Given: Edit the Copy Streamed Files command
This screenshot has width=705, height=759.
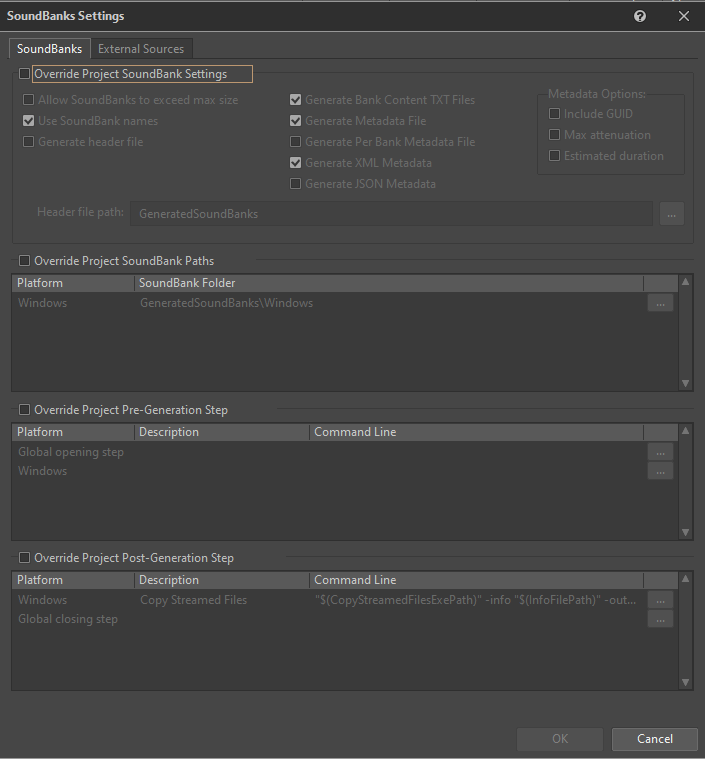Looking at the screenshot, I should pos(660,600).
